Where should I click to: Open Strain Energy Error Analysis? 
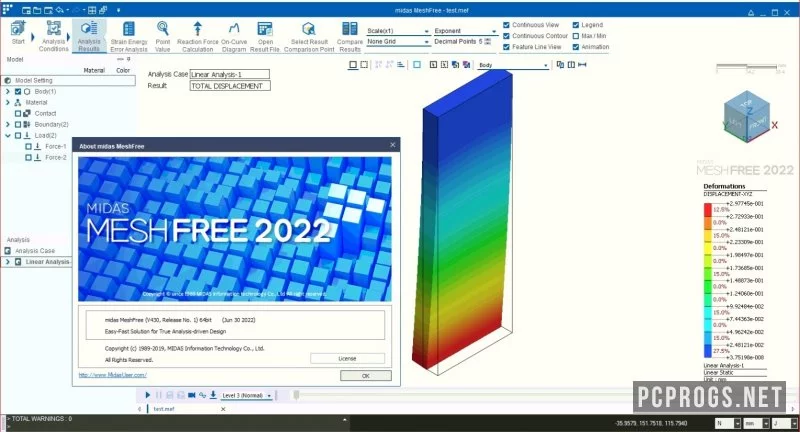pyautogui.click(x=129, y=36)
